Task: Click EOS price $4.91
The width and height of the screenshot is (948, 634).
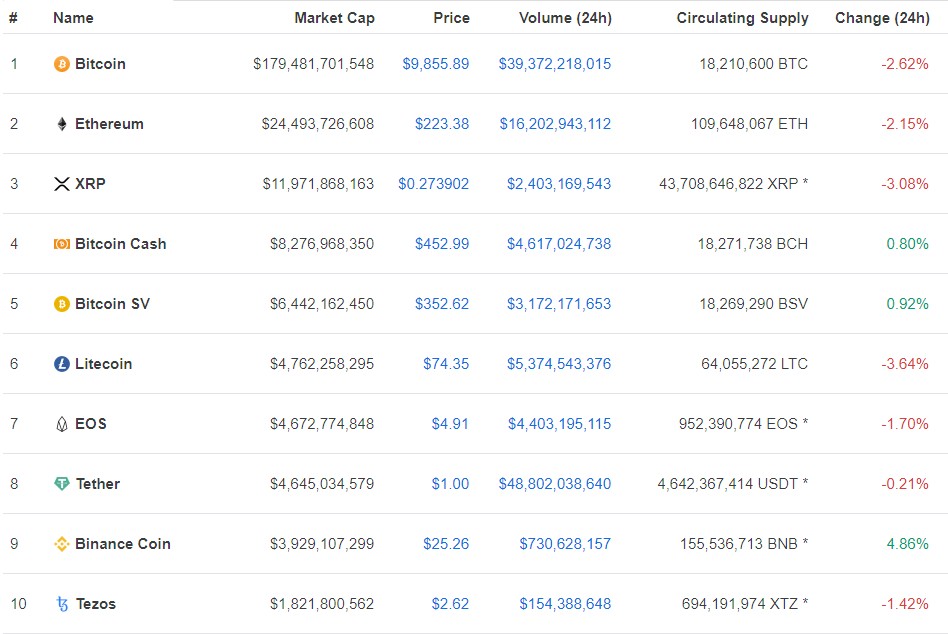Action: (x=450, y=424)
